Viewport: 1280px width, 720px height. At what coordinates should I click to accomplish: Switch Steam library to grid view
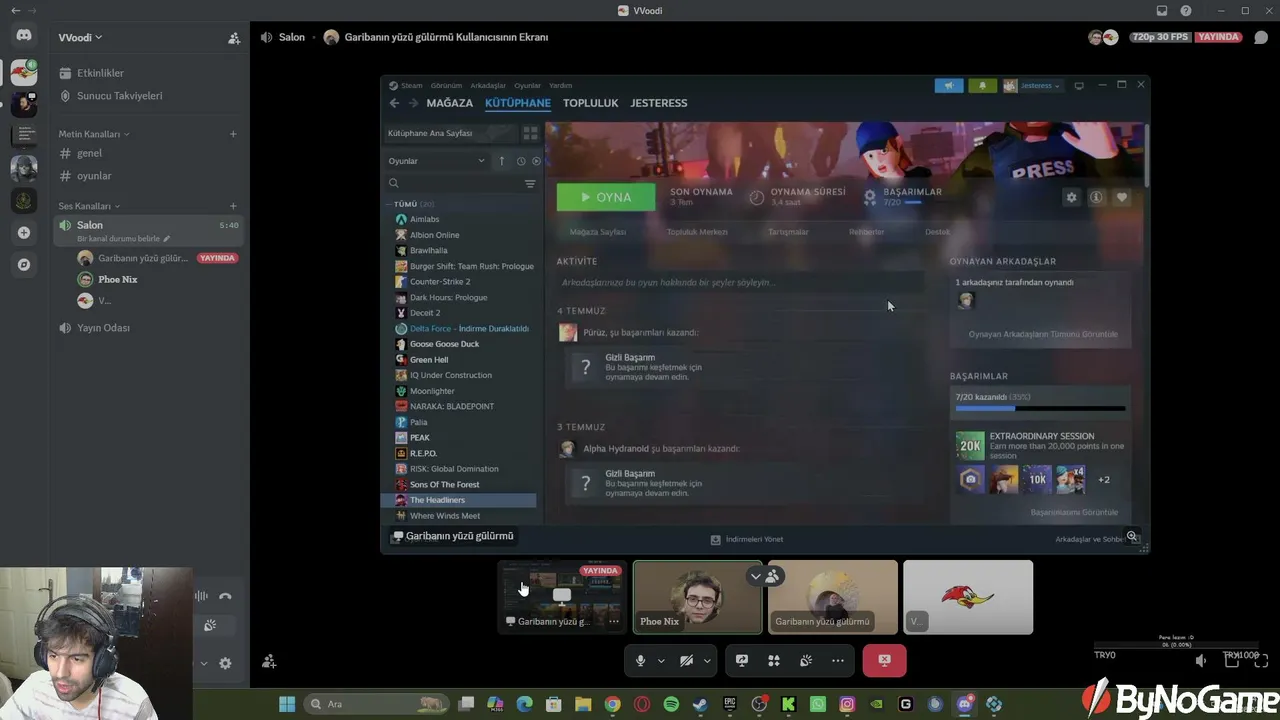[530, 133]
